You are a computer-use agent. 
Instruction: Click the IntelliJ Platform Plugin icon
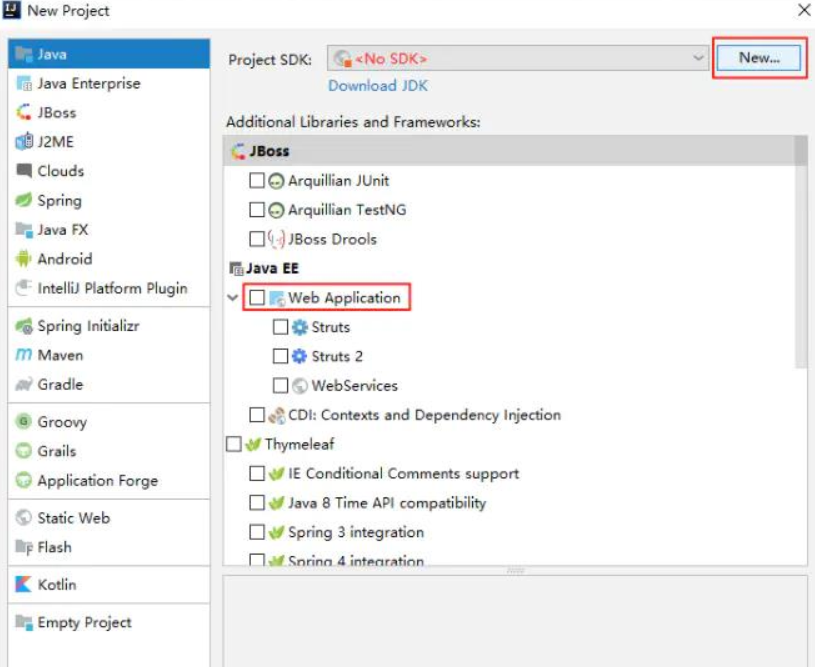pyautogui.click(x=24, y=287)
